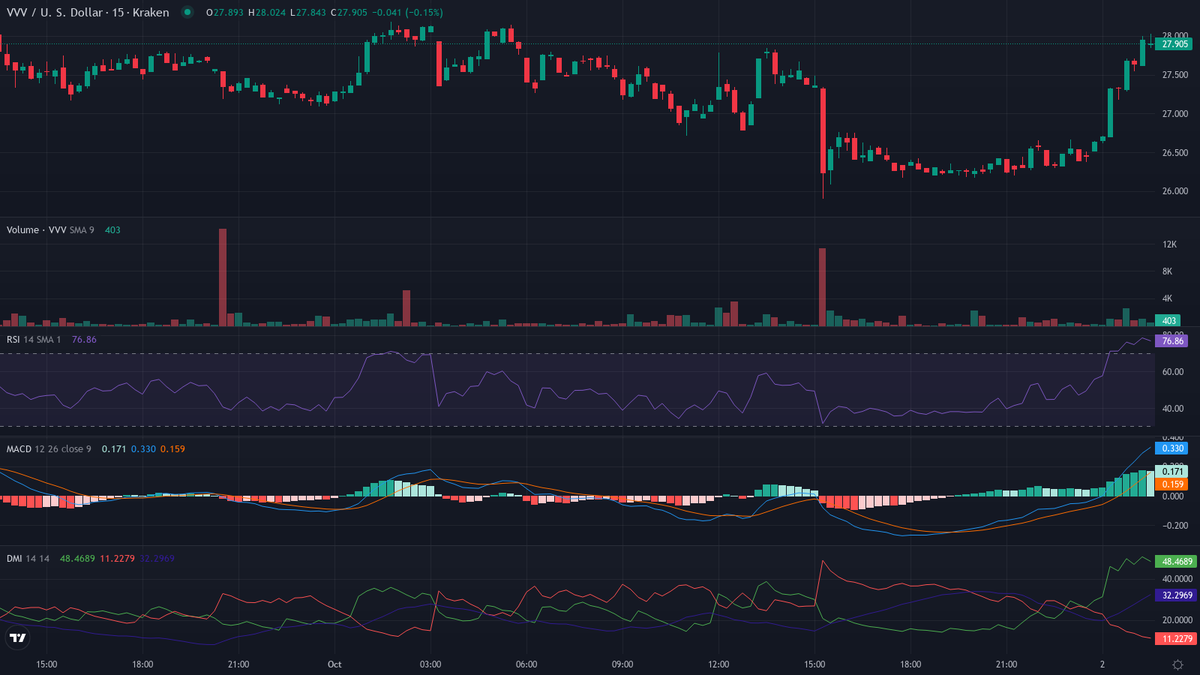The image size is (1200, 675).
Task: Click the 20.0000 DMI axis label
Action: 1176,620
